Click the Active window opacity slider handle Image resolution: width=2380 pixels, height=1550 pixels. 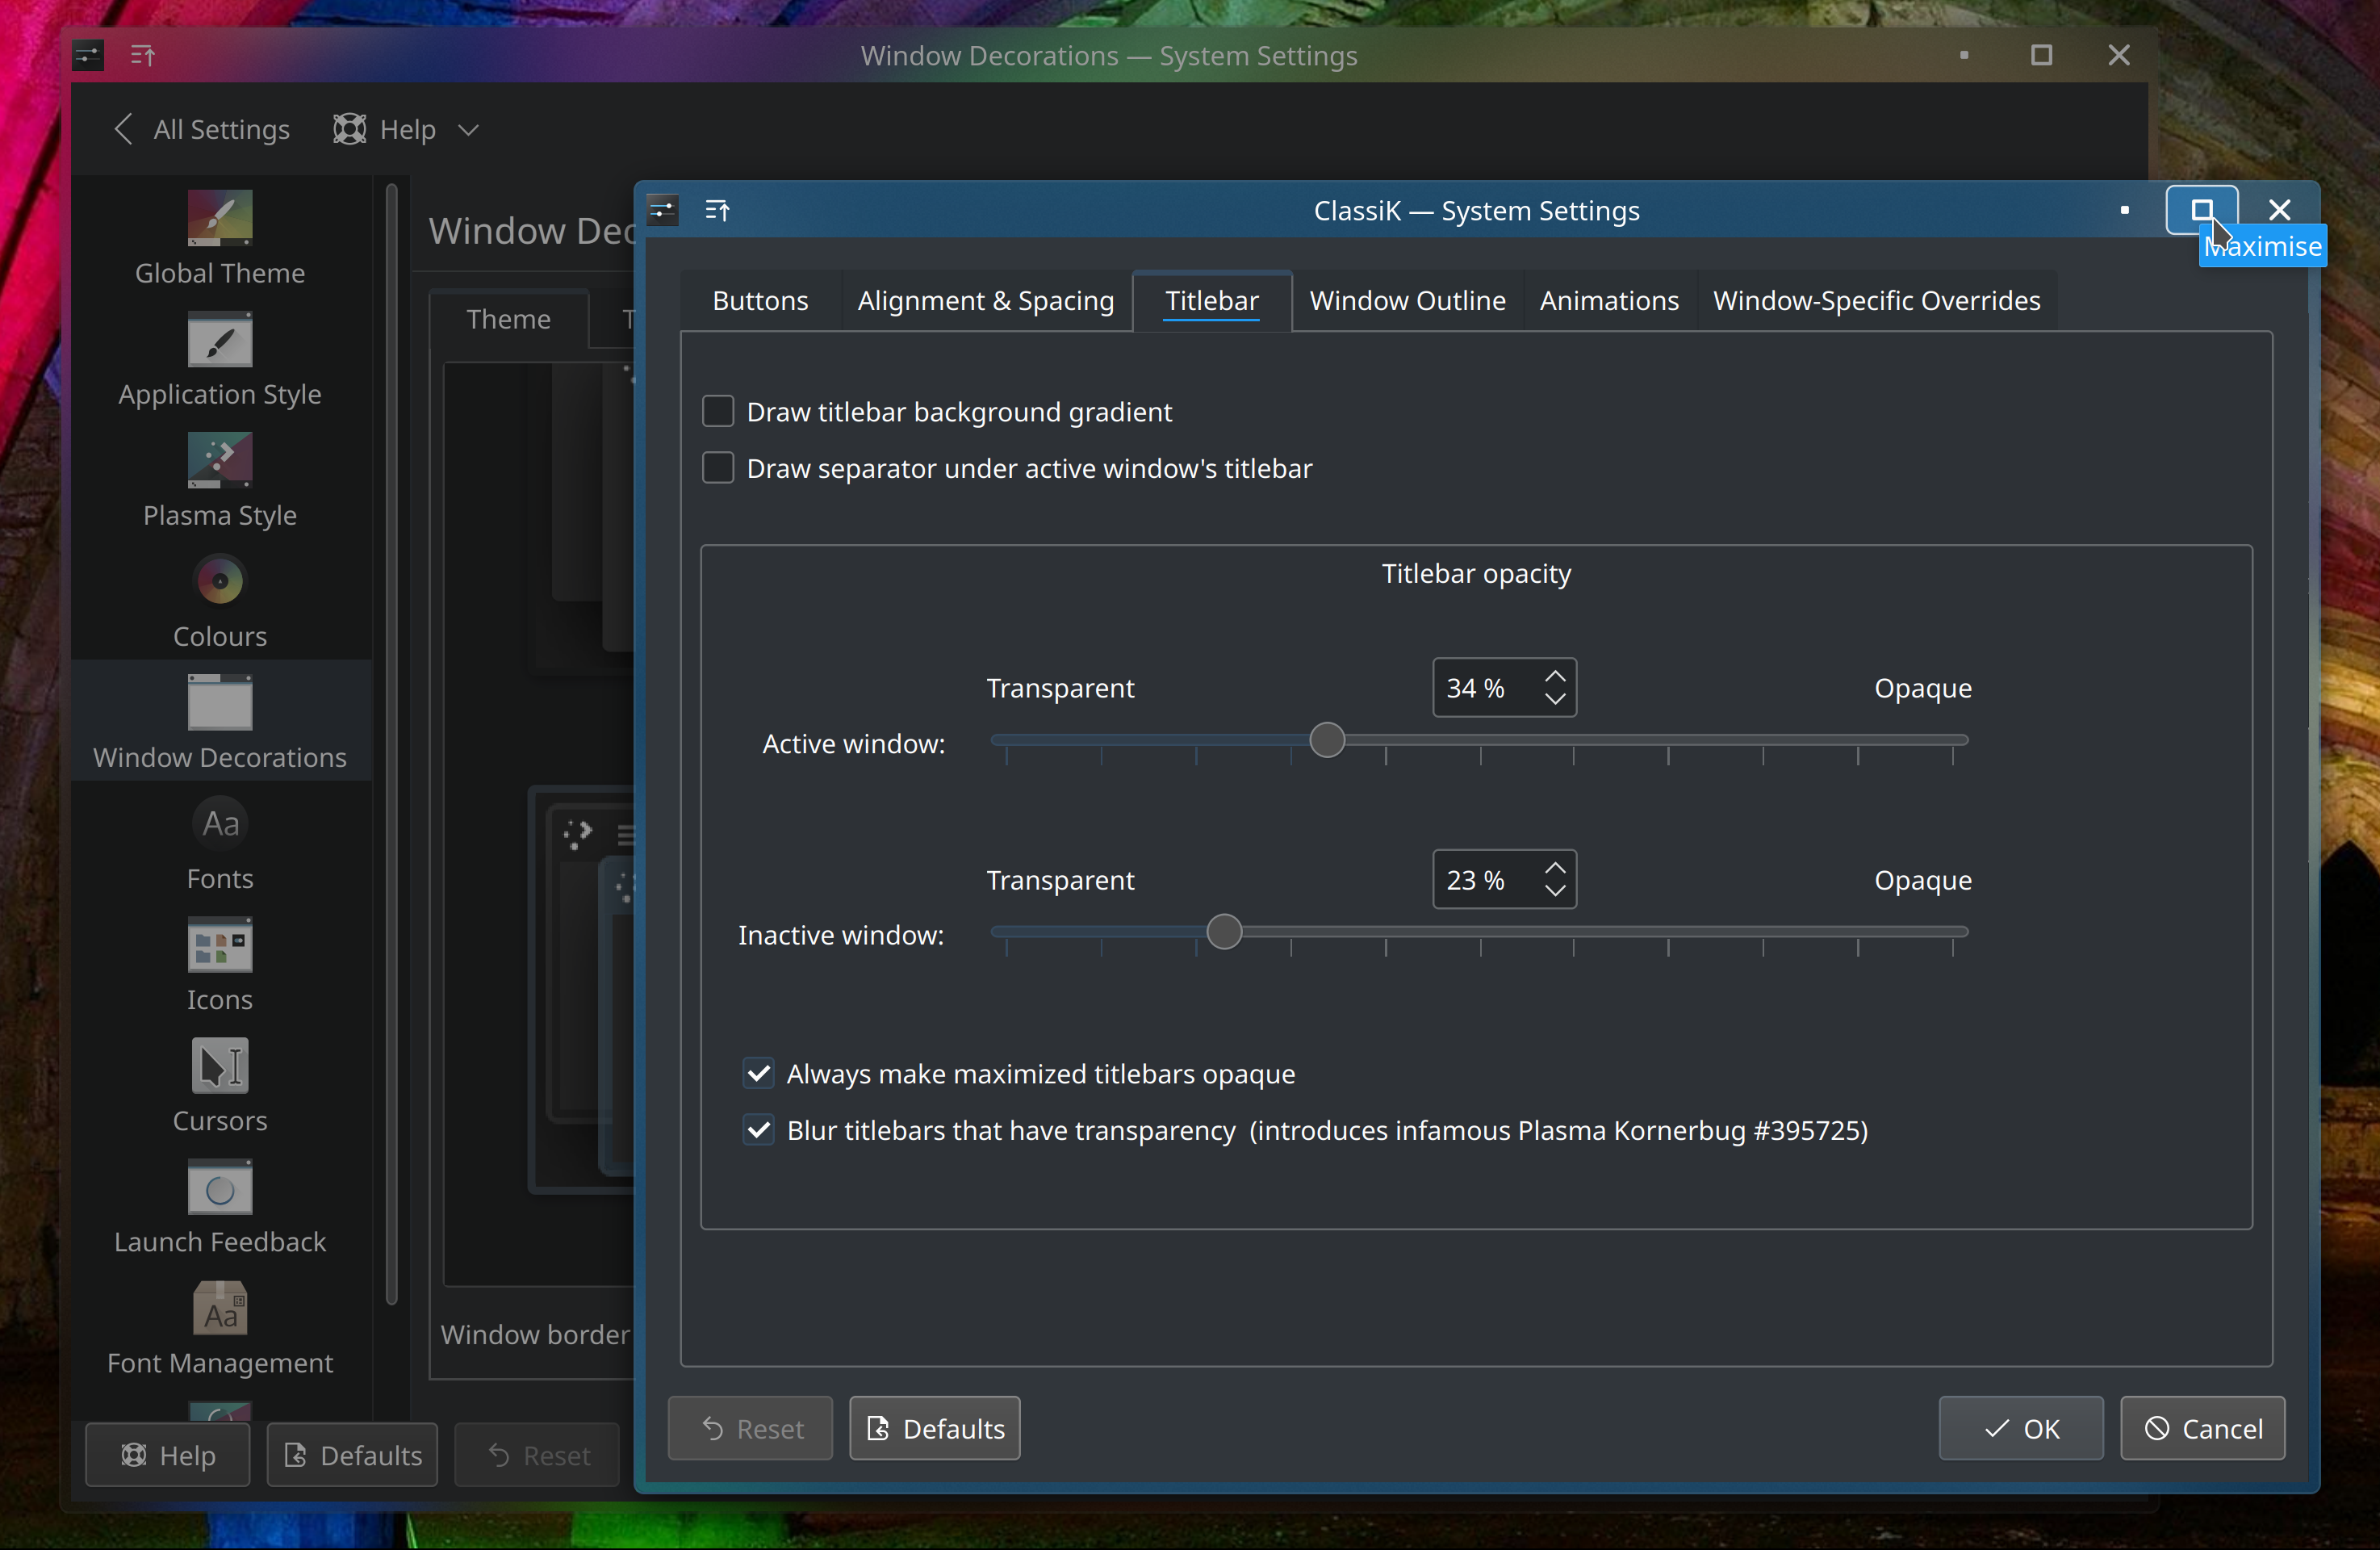click(x=1327, y=740)
